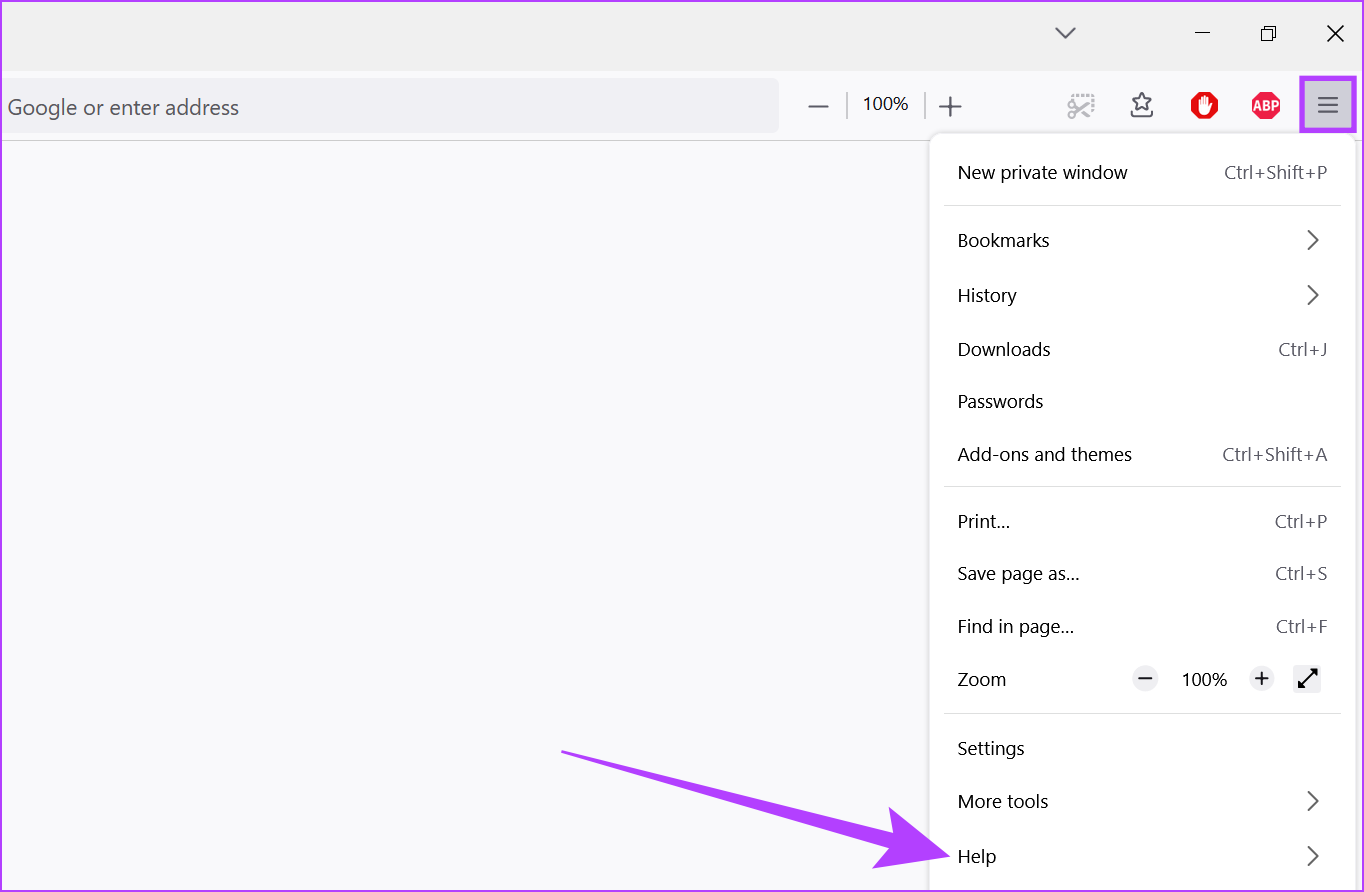The height and width of the screenshot is (892, 1364).
Task: Zoom out using toolbar minus icon
Action: pos(818,106)
